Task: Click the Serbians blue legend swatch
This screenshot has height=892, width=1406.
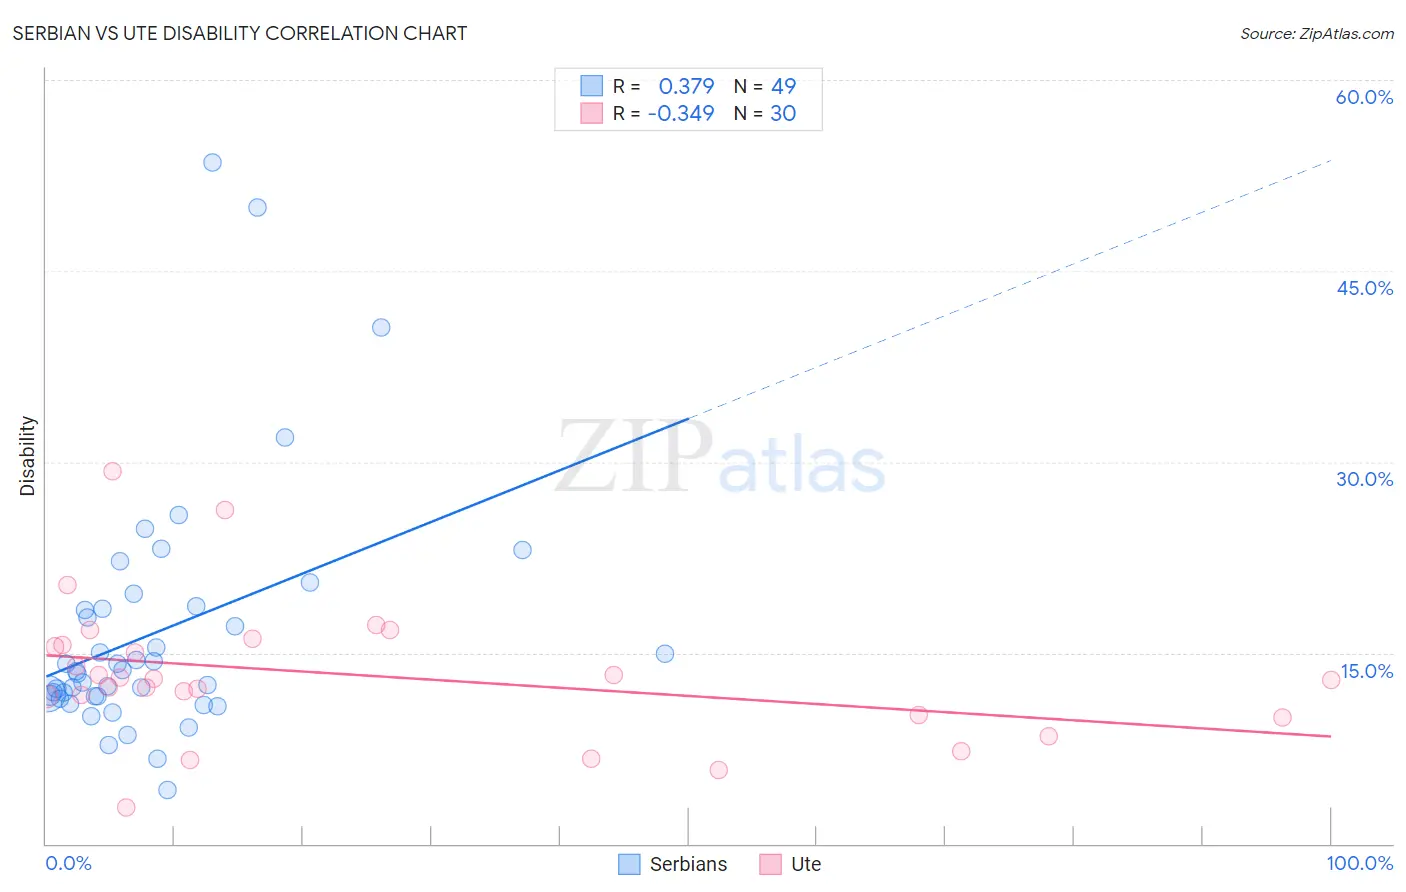Action: (x=629, y=864)
